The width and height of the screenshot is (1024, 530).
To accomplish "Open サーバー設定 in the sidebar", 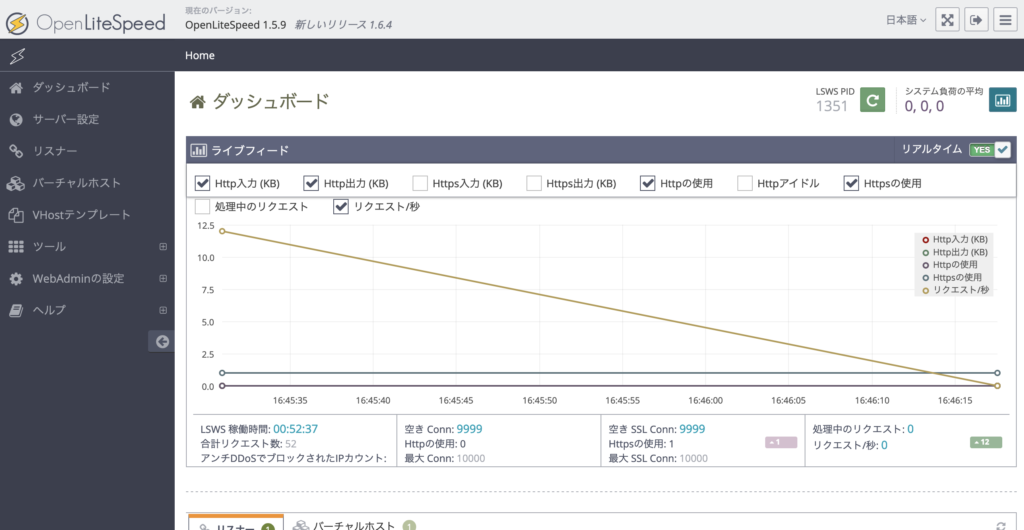I will click(x=66, y=120).
